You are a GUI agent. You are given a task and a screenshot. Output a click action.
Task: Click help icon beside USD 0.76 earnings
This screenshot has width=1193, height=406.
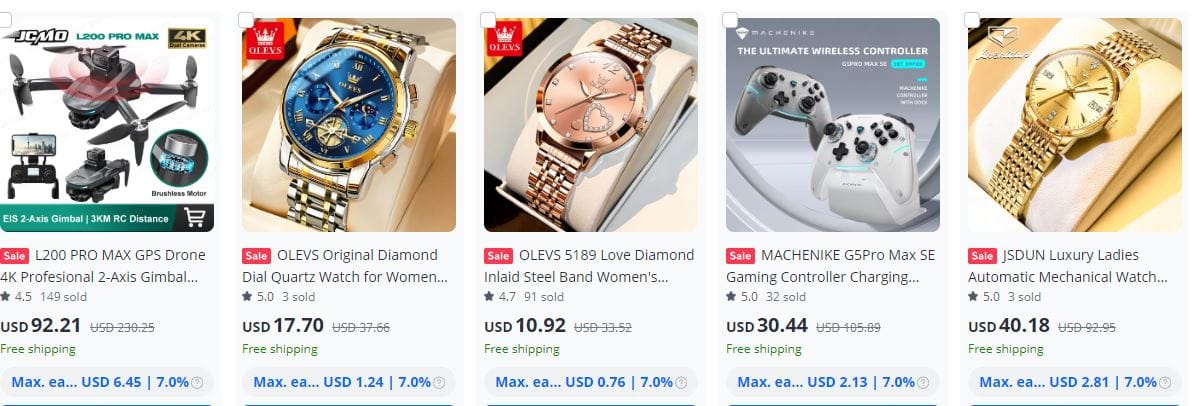[681, 382]
